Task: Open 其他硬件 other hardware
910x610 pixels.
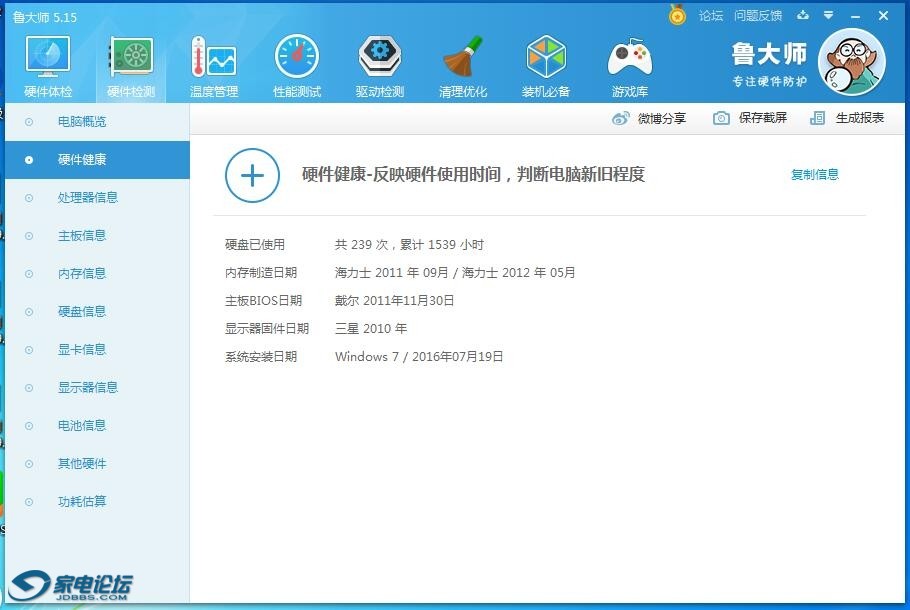Action: click(82, 463)
